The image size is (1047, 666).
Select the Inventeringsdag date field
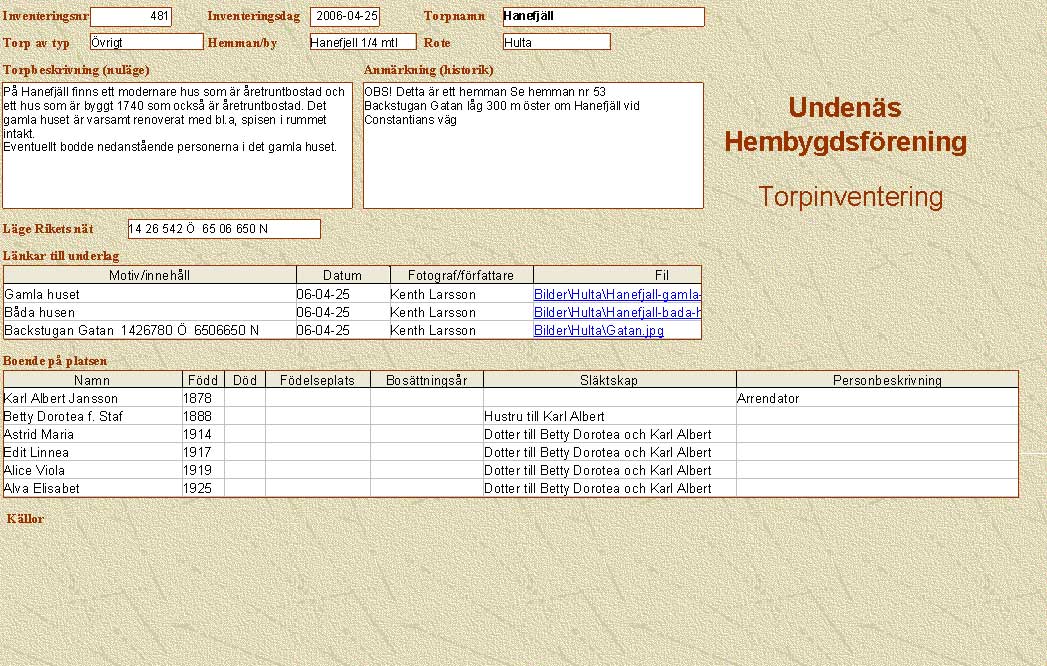tap(345, 17)
